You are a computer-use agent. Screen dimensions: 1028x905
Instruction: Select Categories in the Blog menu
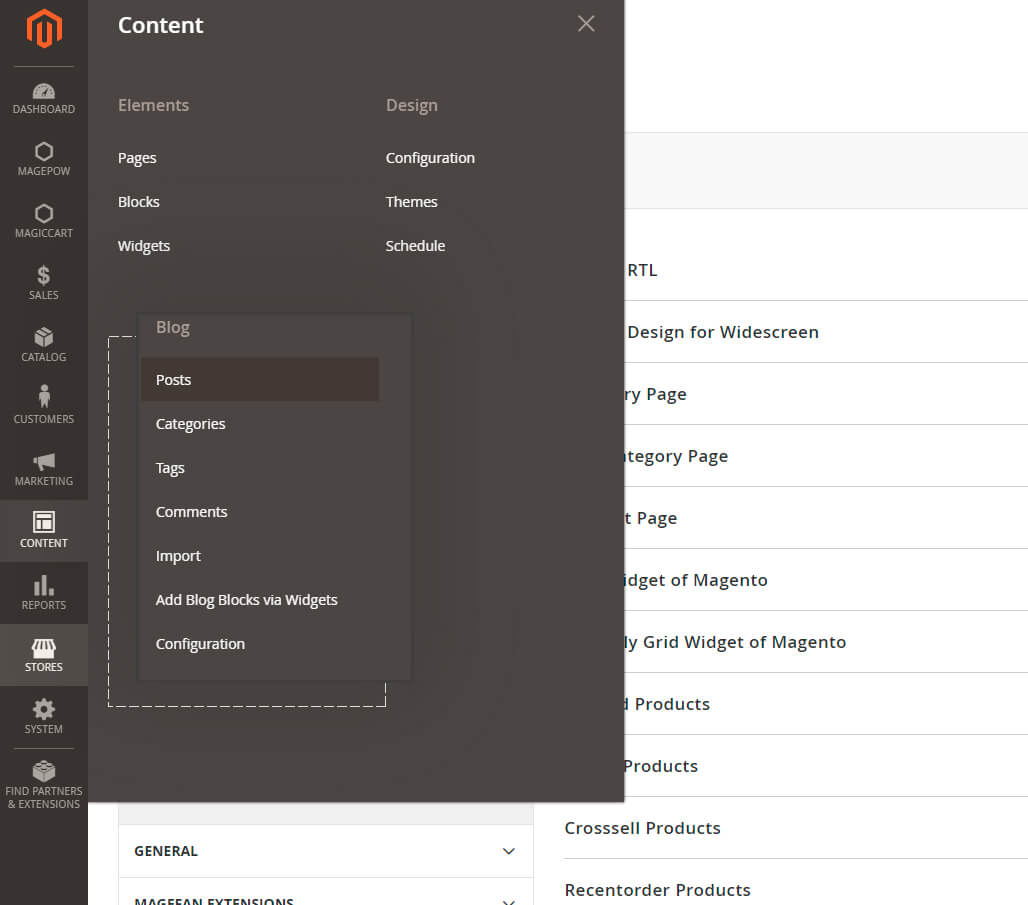tap(190, 424)
